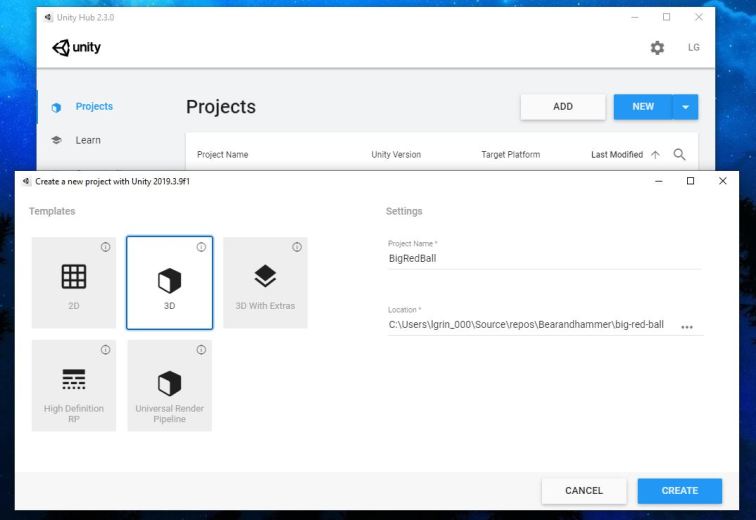Minimize the Unity Hub window
756x520 pixels.
pyautogui.click(x=634, y=17)
